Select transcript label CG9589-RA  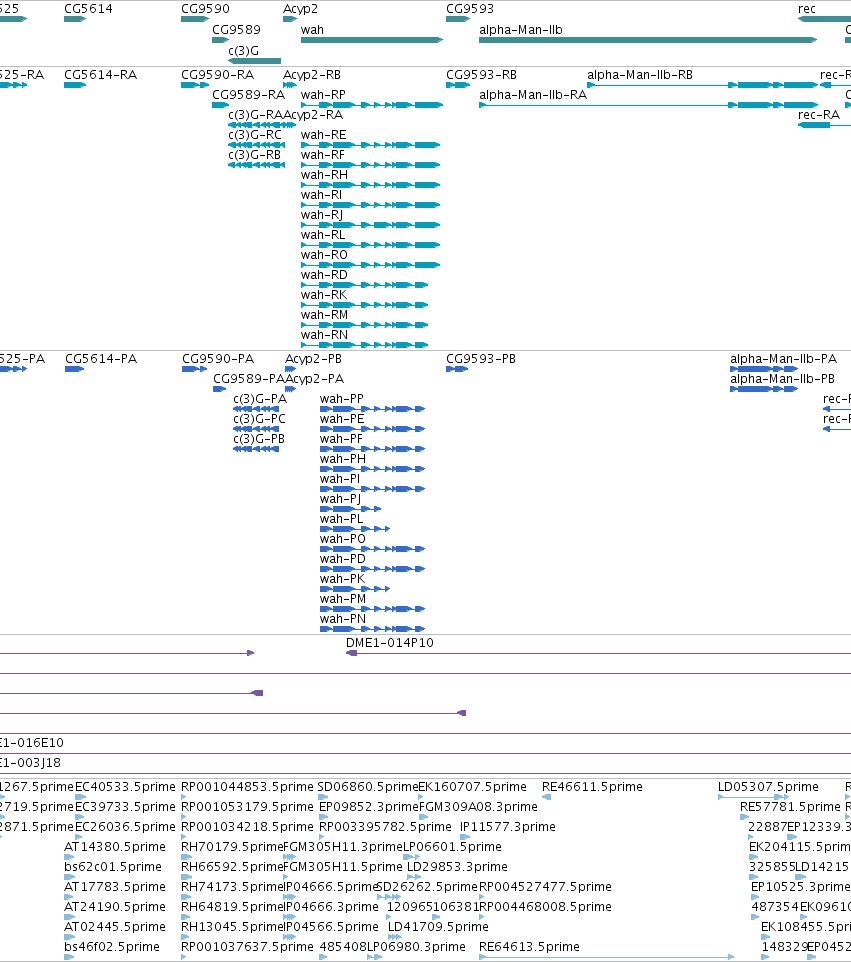point(248,95)
